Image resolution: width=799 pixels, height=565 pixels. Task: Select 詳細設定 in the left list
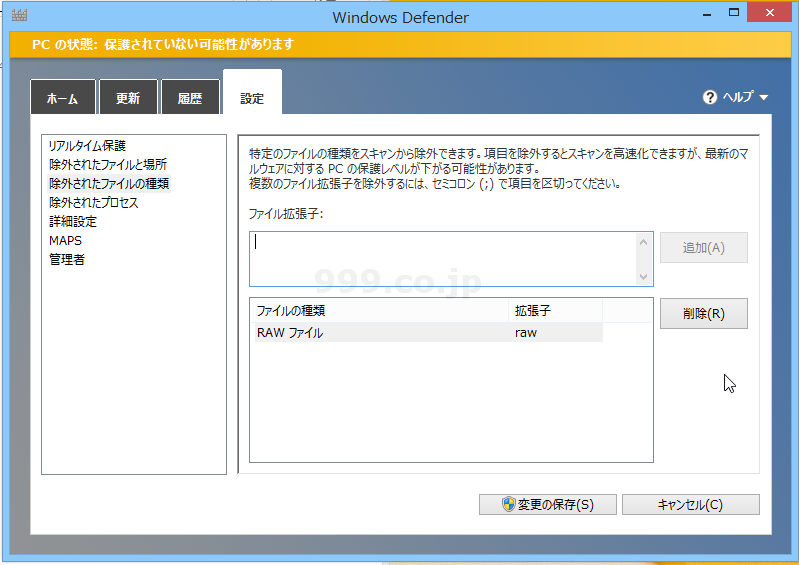coord(73,222)
